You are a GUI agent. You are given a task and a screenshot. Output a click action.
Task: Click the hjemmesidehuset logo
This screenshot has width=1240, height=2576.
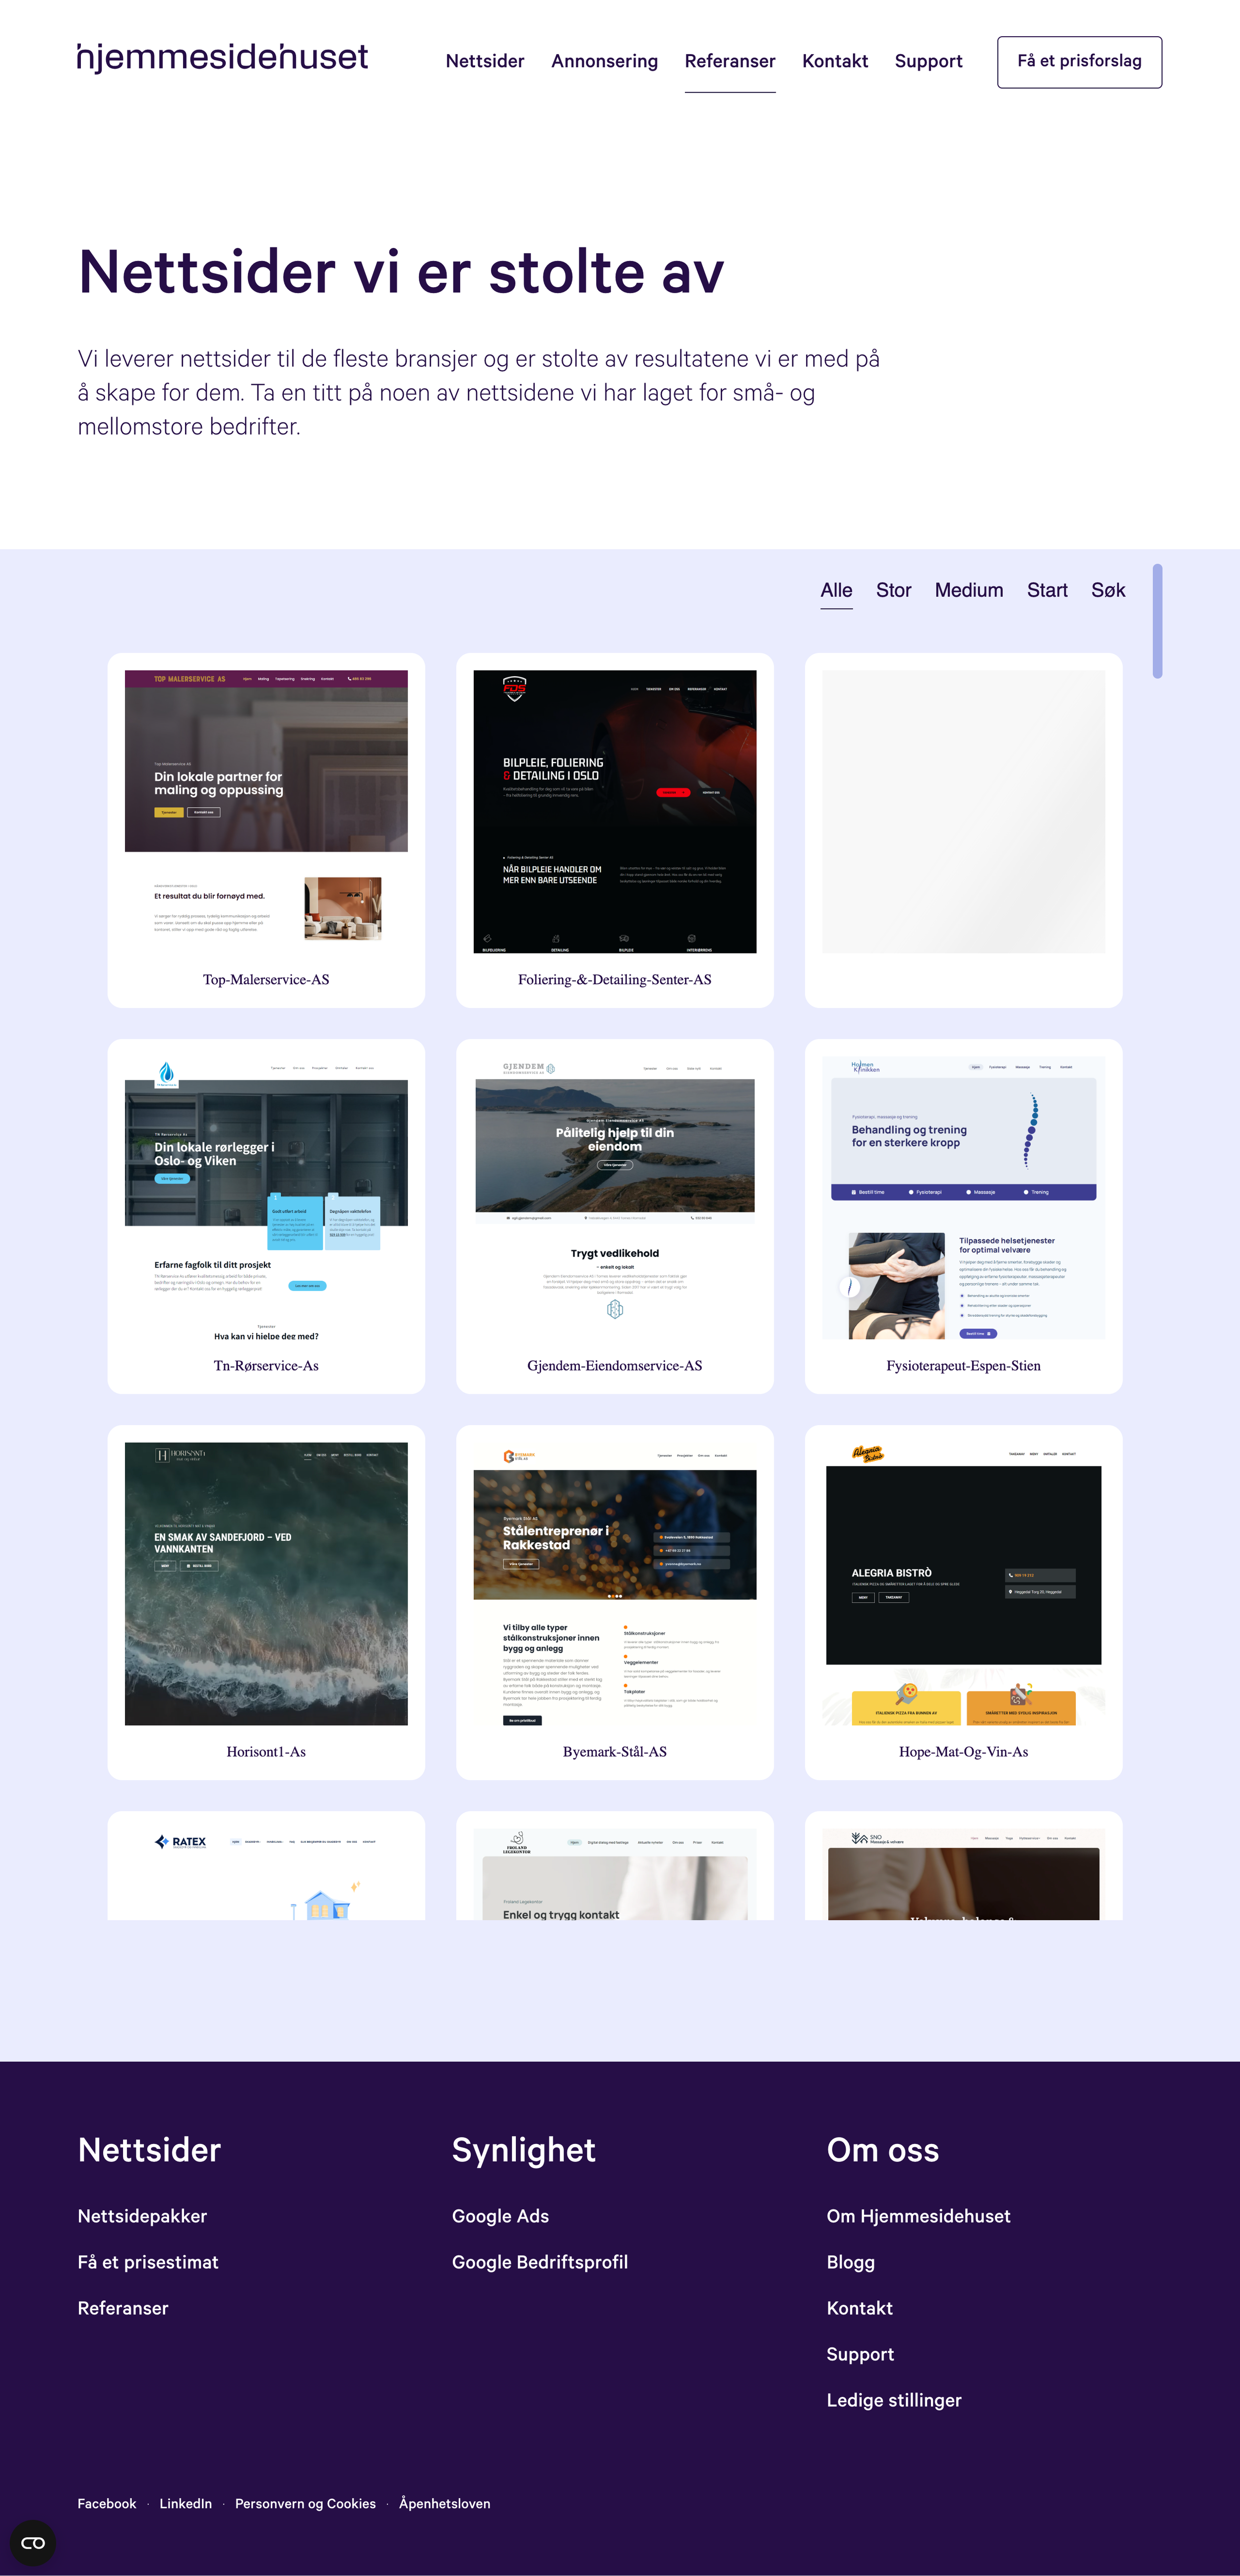(222, 58)
